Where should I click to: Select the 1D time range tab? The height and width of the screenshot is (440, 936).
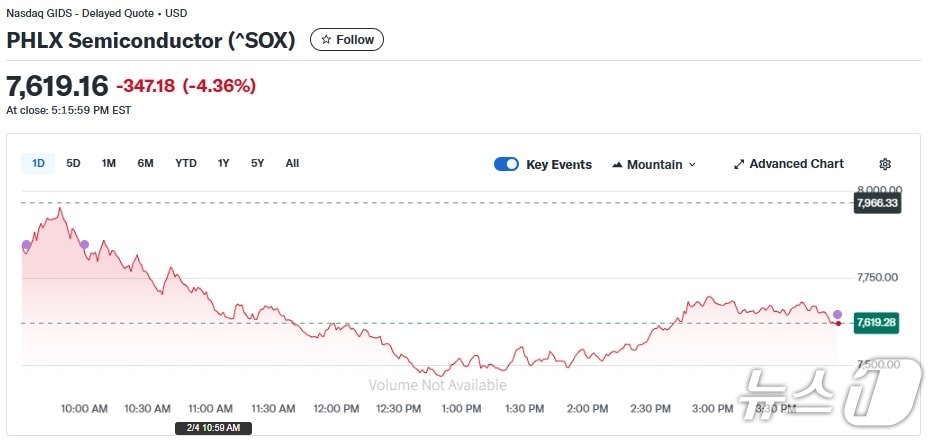pyautogui.click(x=38, y=163)
